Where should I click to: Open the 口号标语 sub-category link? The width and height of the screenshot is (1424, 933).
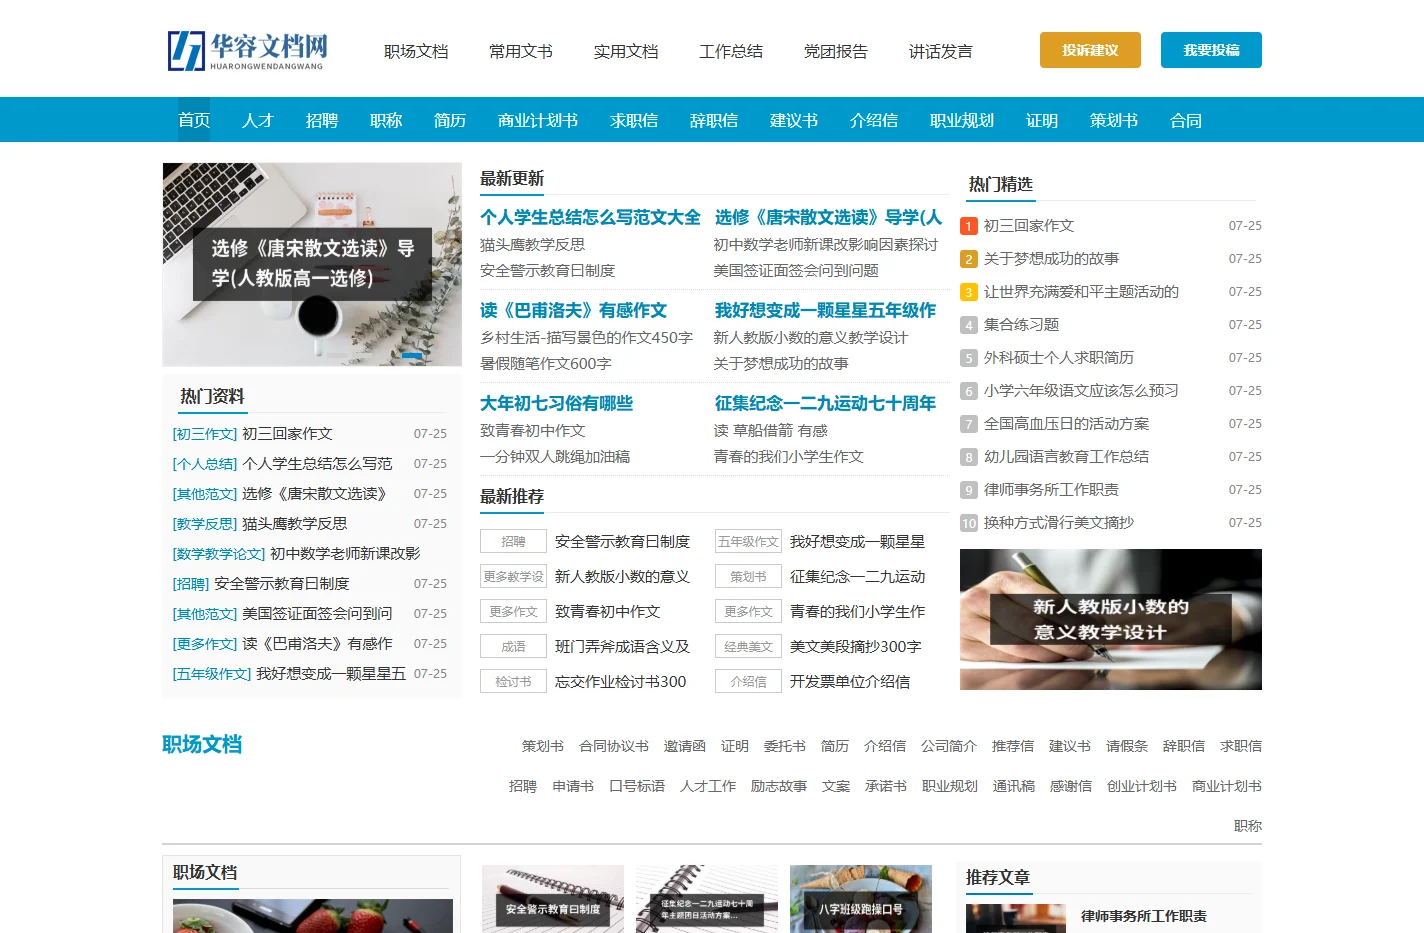tap(637, 786)
